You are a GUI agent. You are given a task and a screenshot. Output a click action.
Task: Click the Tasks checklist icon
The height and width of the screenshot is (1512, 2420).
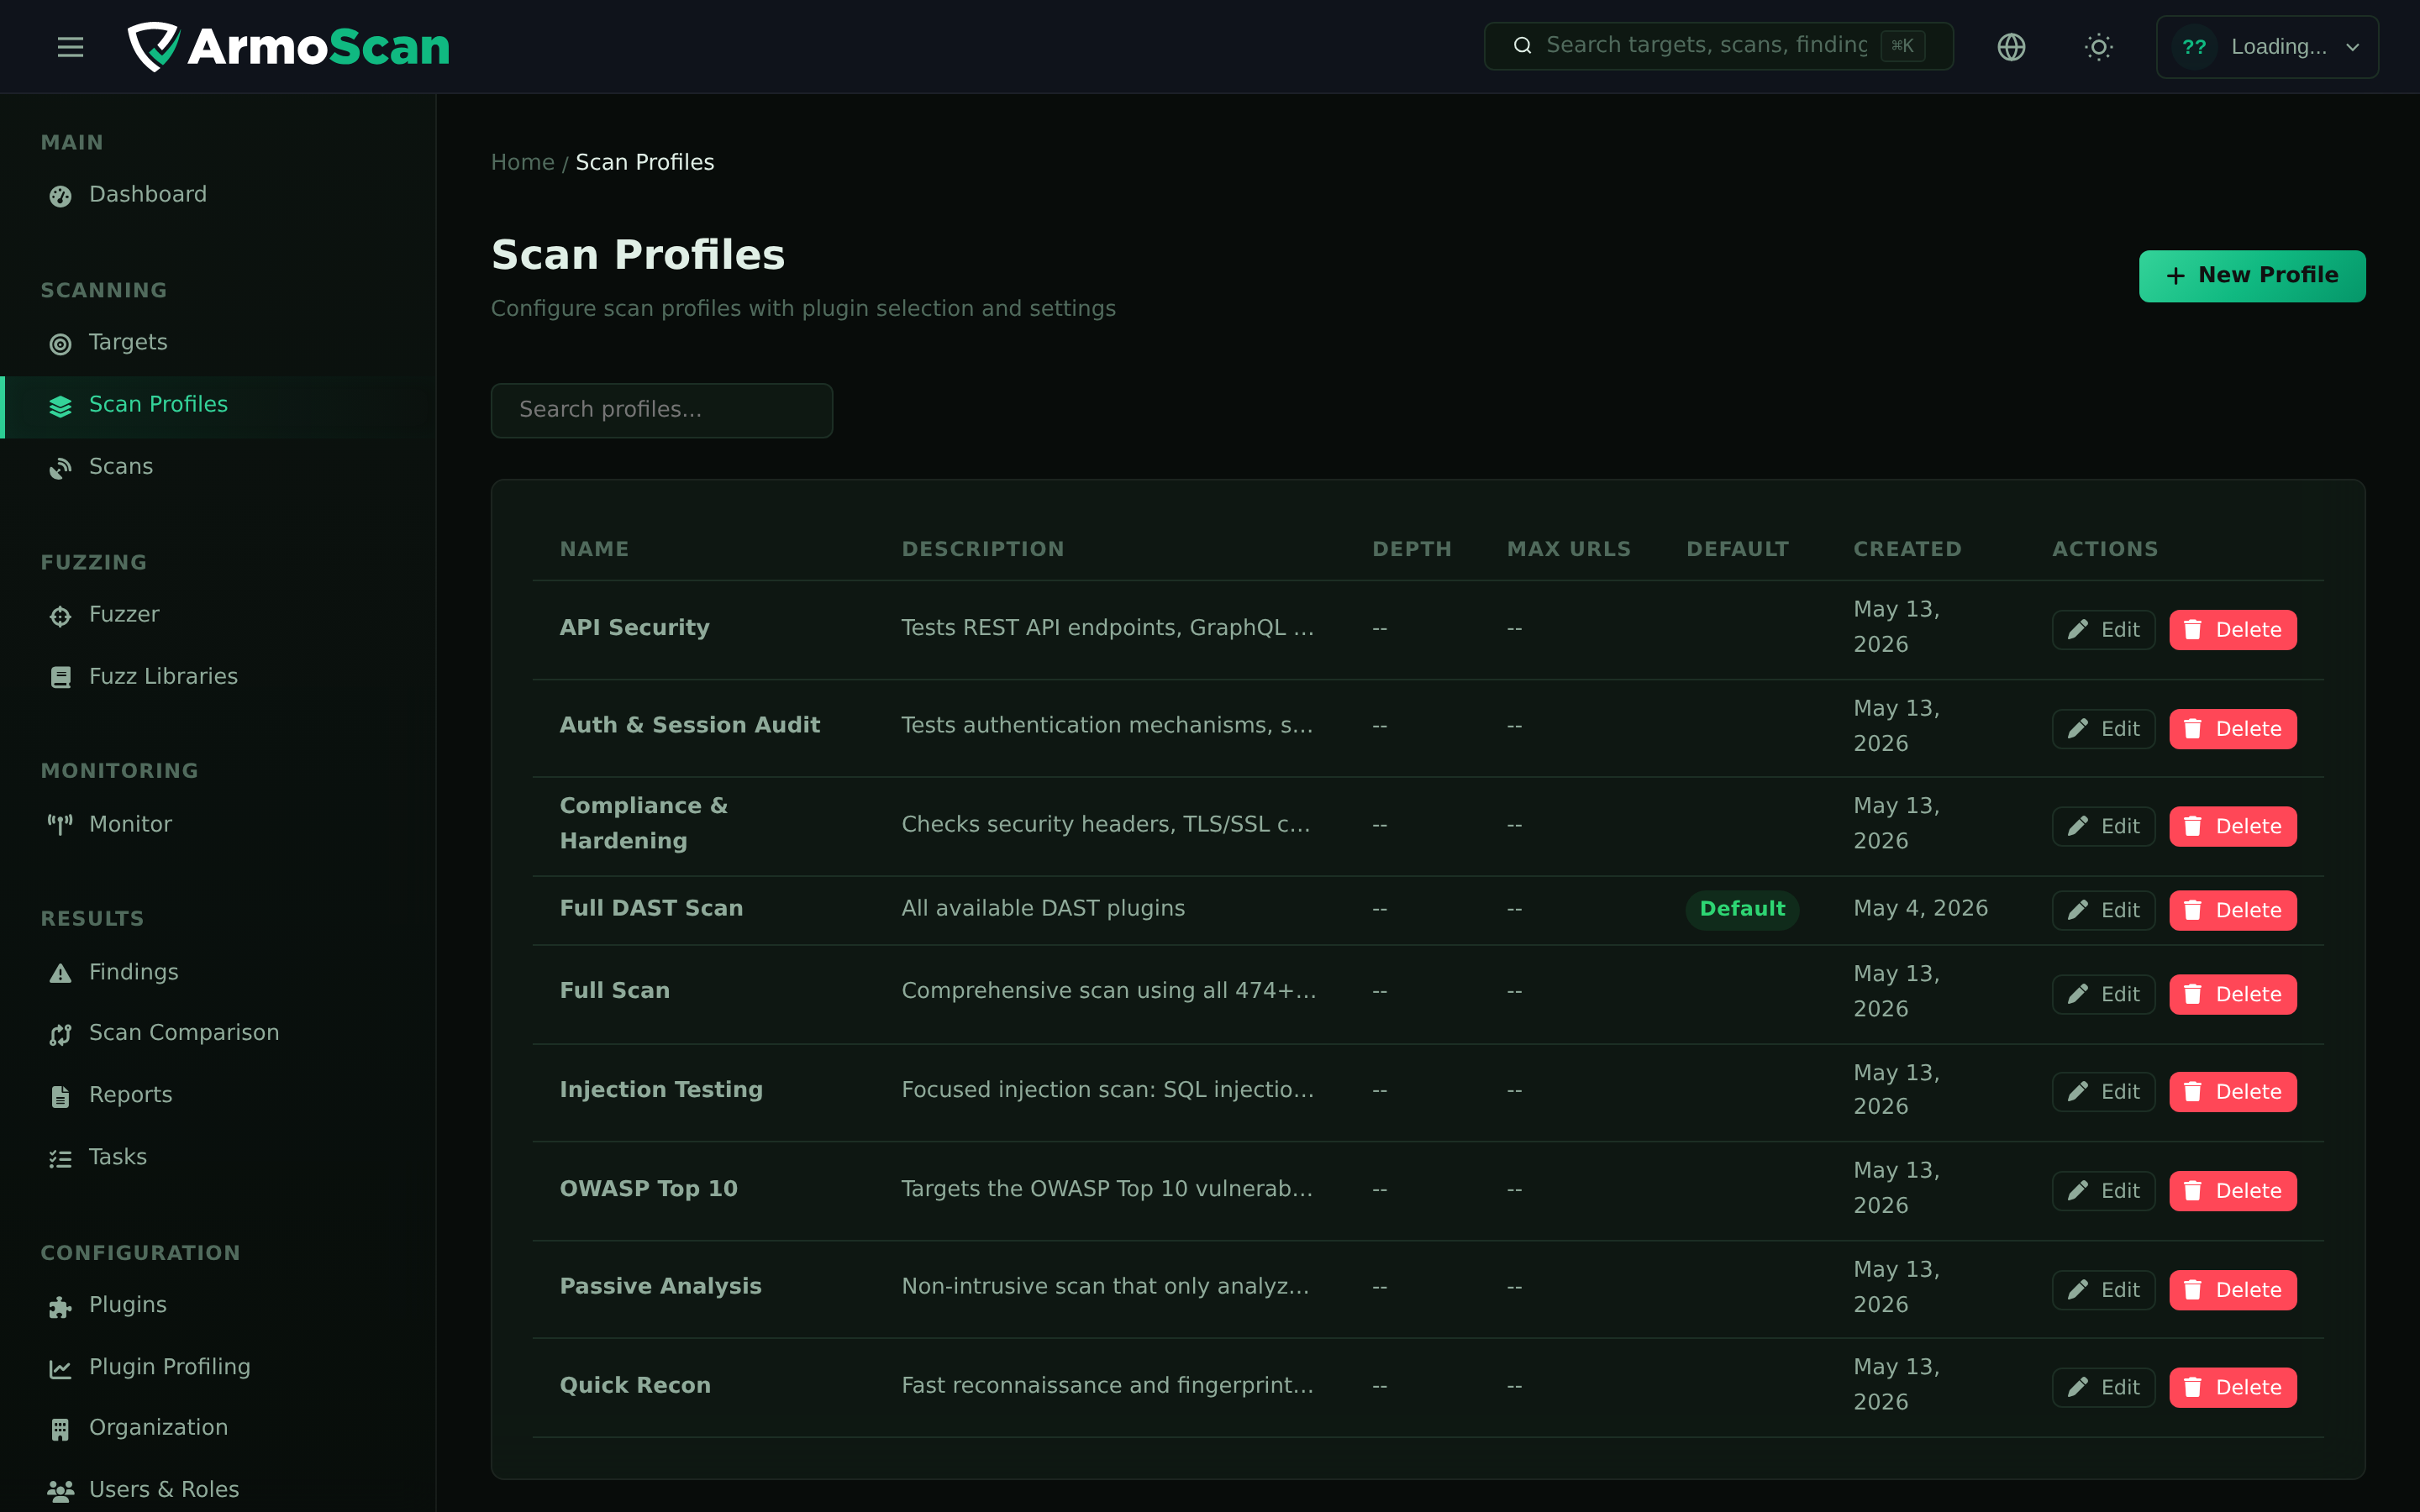pyautogui.click(x=61, y=1158)
